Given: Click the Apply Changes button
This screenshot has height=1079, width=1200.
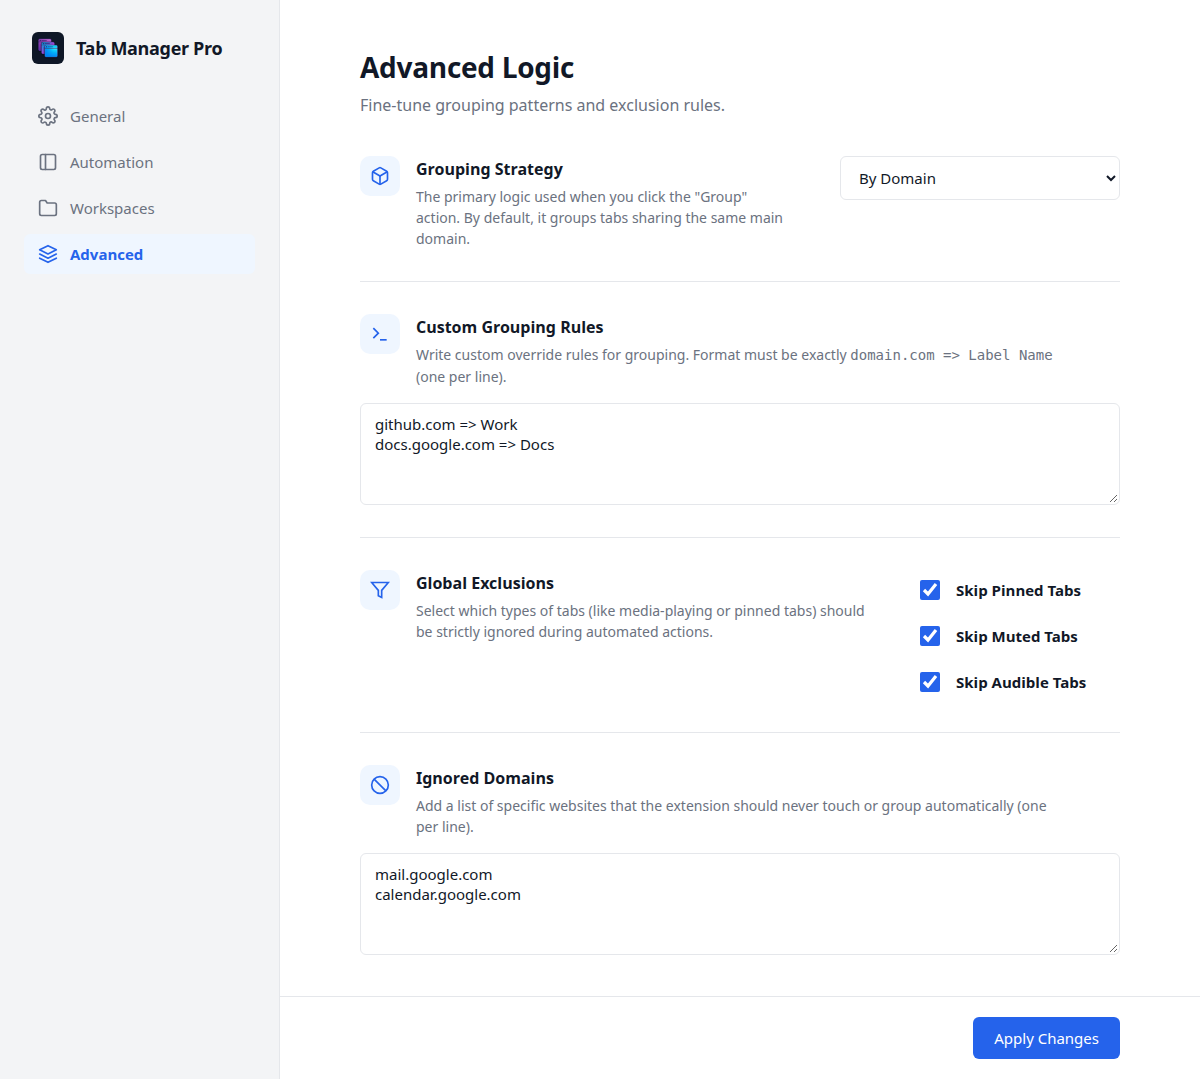Looking at the screenshot, I should (1046, 1038).
